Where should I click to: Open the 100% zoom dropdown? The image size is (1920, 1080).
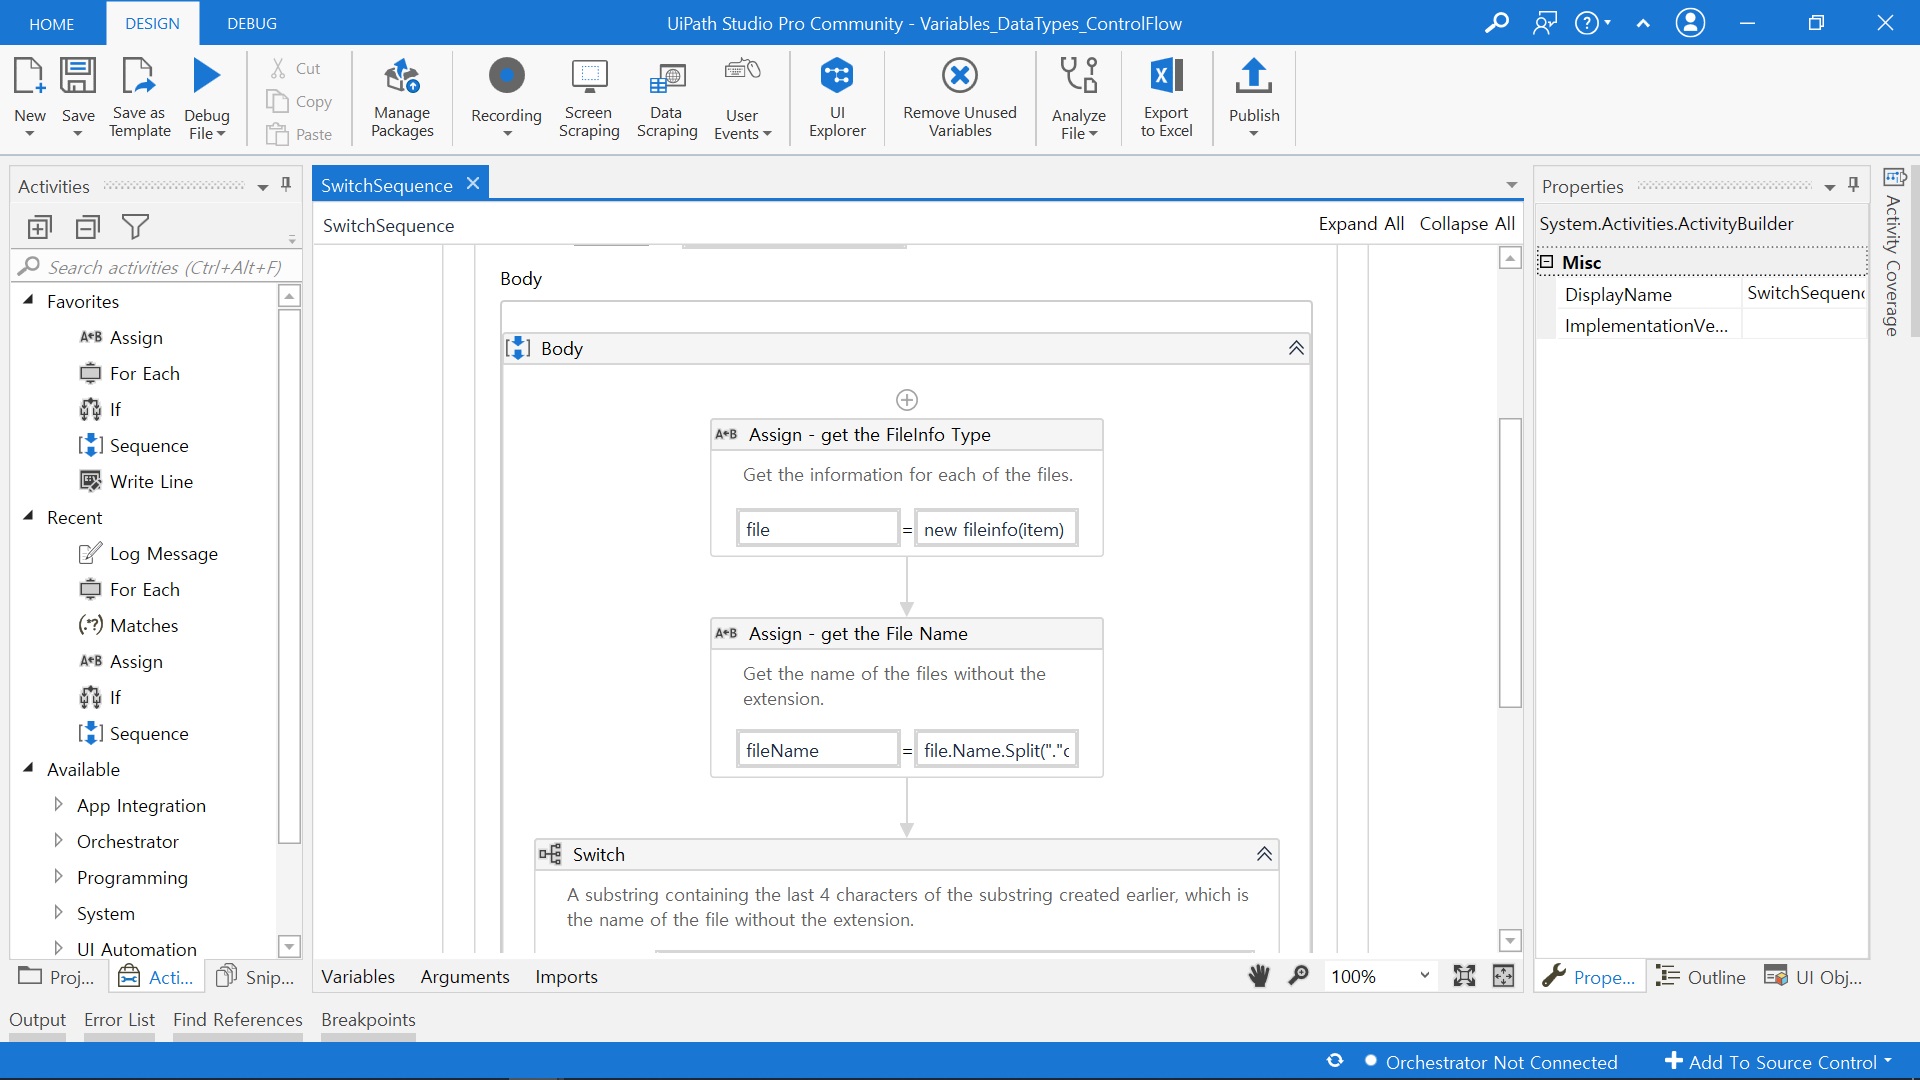[x=1424, y=976]
